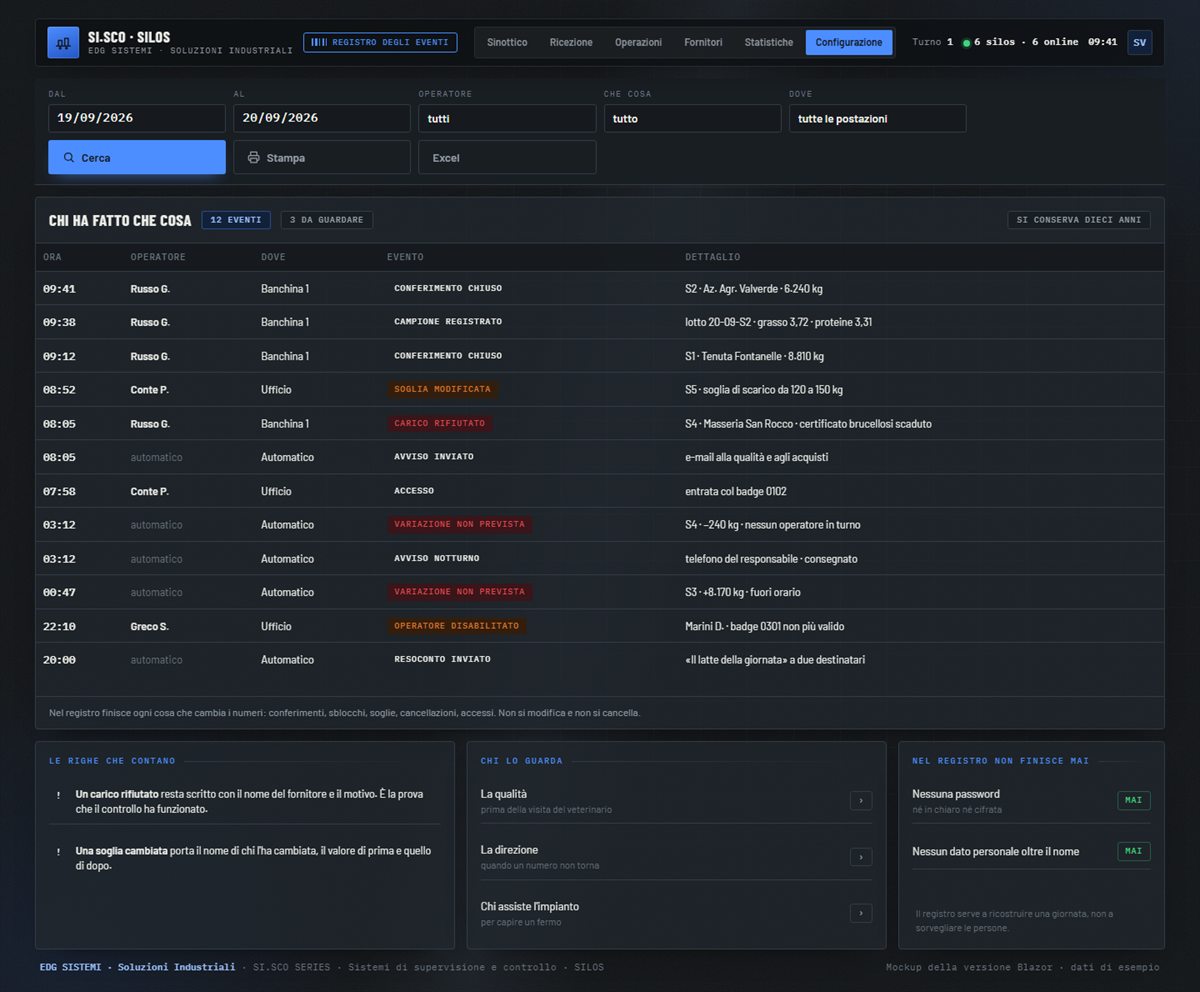
Task: Click the Soglia modificata event badge
Action: pos(442,389)
